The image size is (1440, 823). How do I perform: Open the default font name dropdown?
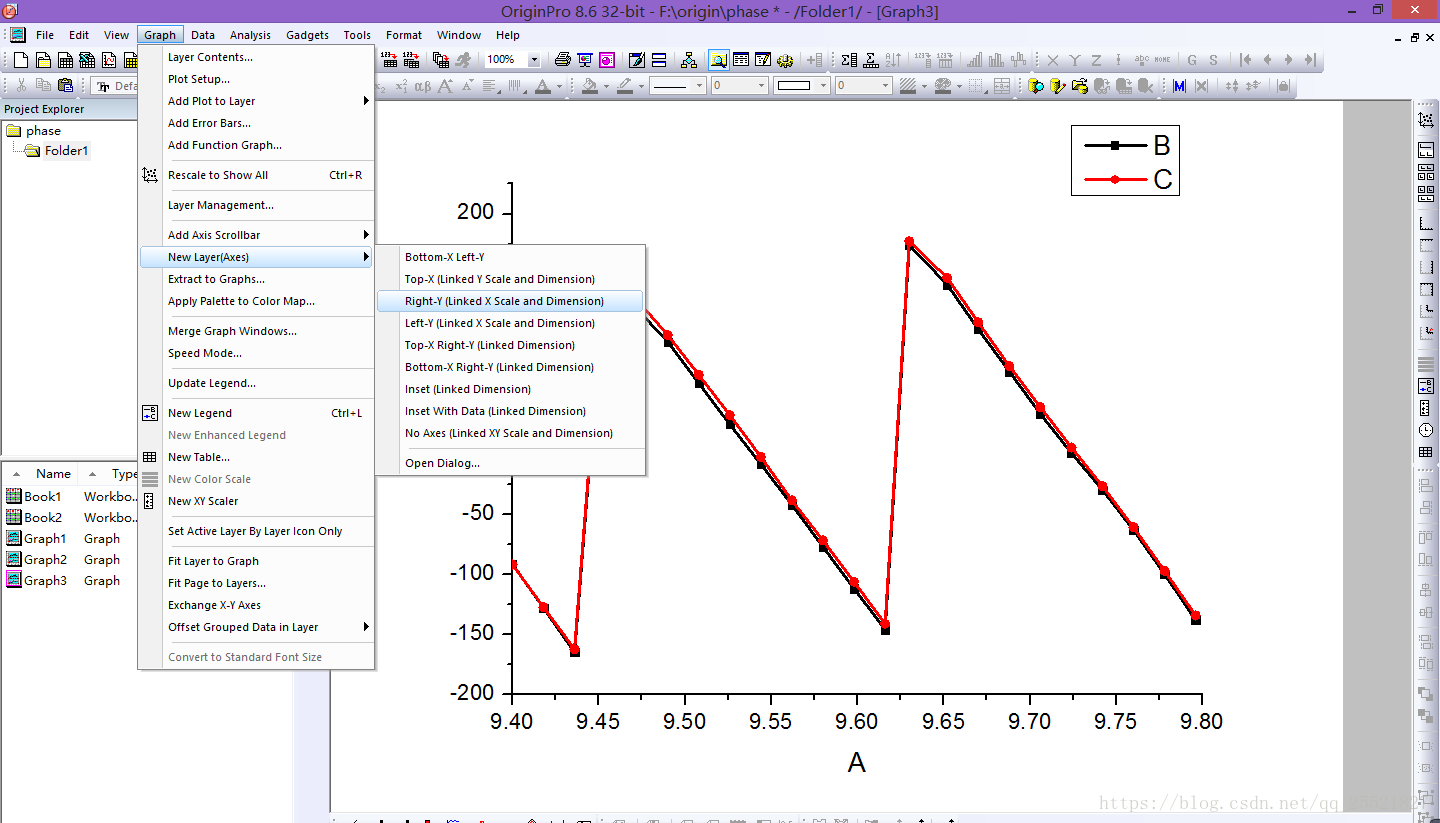(x=114, y=86)
